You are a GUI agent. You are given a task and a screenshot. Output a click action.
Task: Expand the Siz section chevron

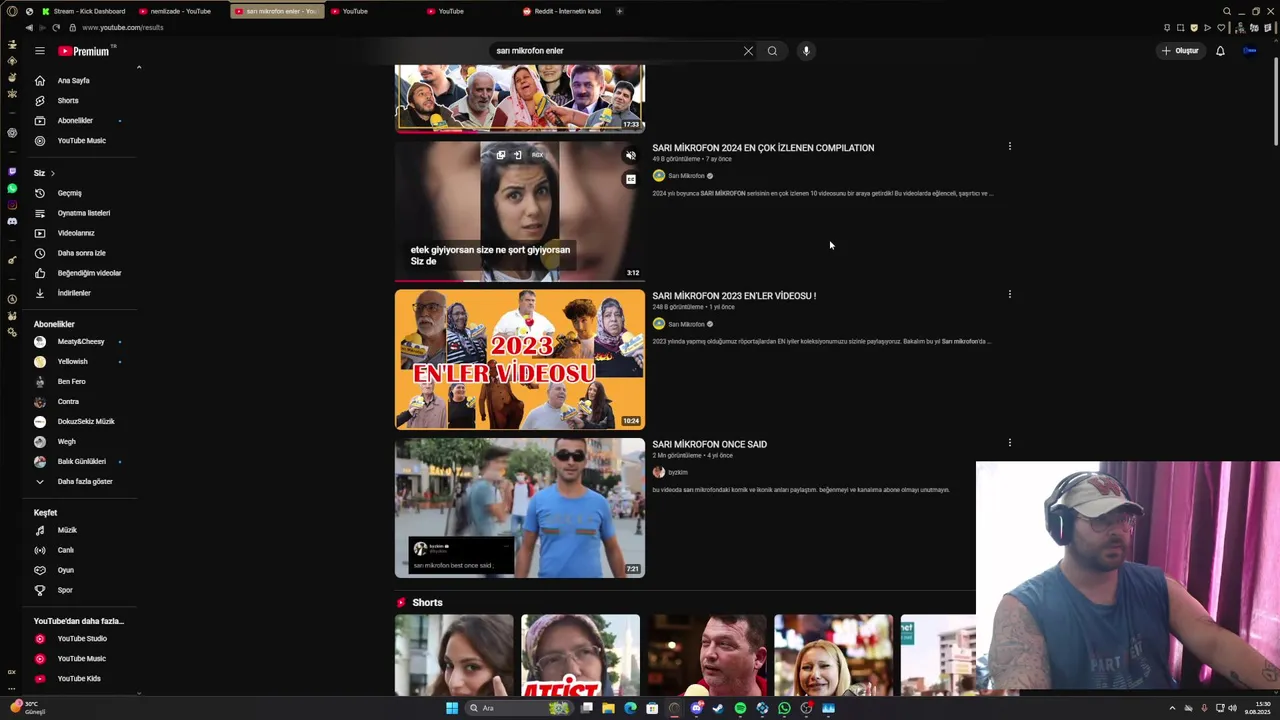53,173
